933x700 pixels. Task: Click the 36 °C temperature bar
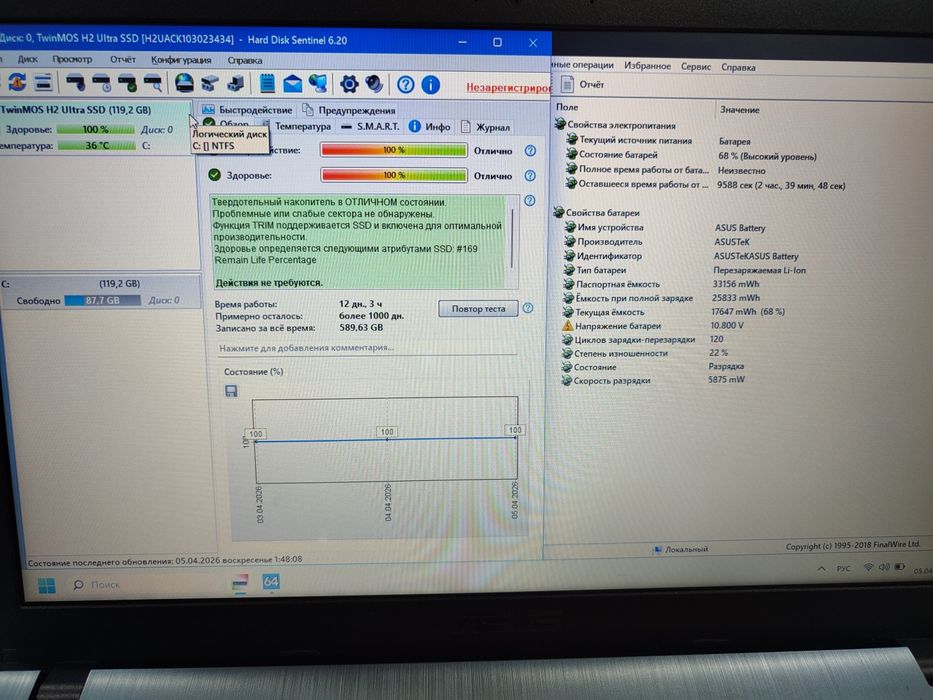pyautogui.click(x=96, y=145)
